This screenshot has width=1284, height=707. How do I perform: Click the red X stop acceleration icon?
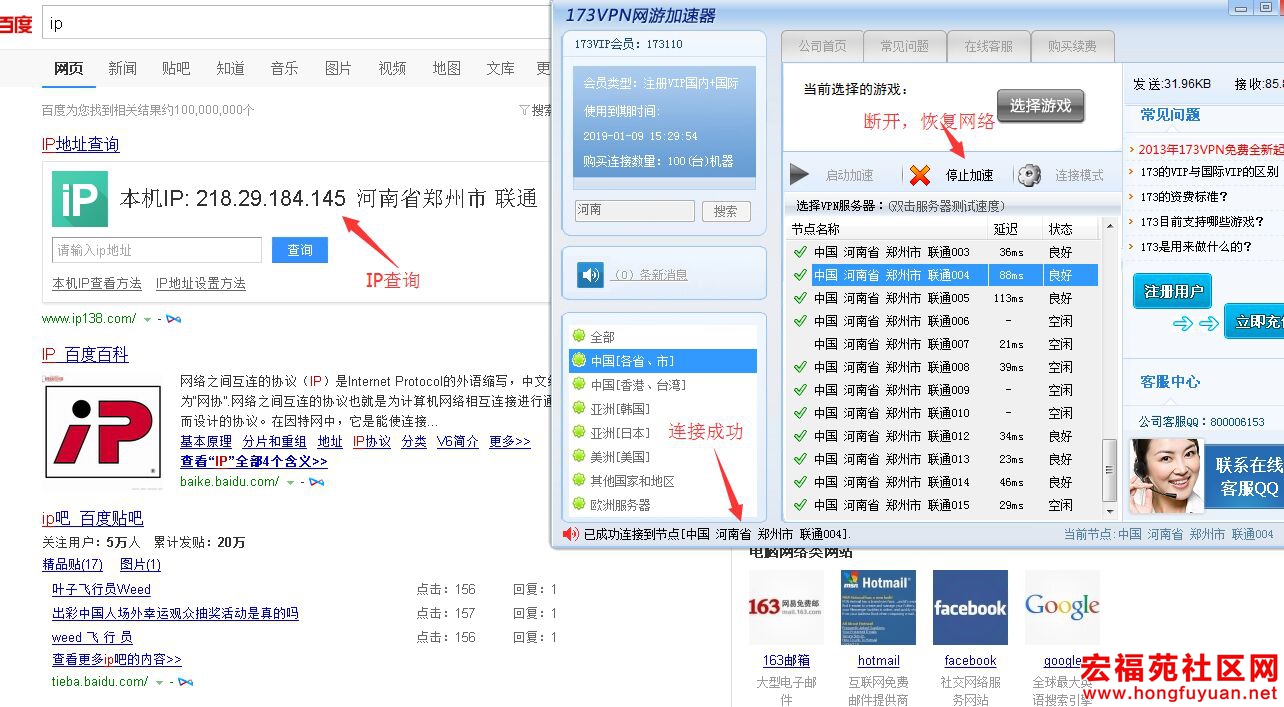tap(920, 176)
